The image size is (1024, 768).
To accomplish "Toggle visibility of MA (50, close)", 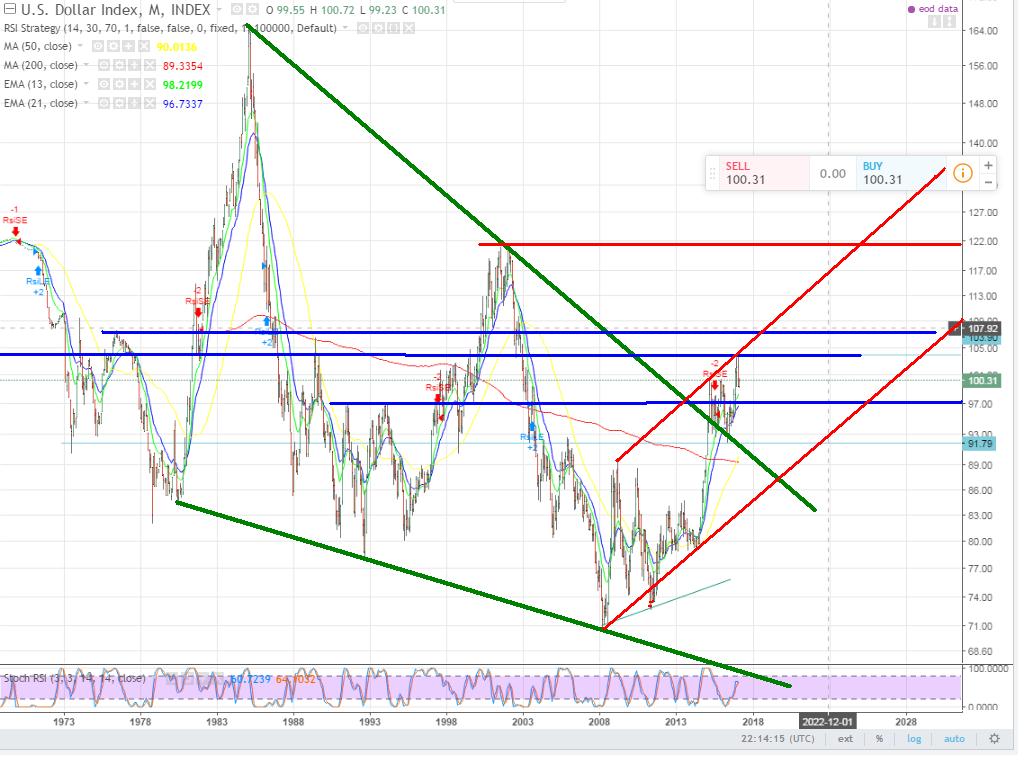I will pyautogui.click(x=97, y=46).
